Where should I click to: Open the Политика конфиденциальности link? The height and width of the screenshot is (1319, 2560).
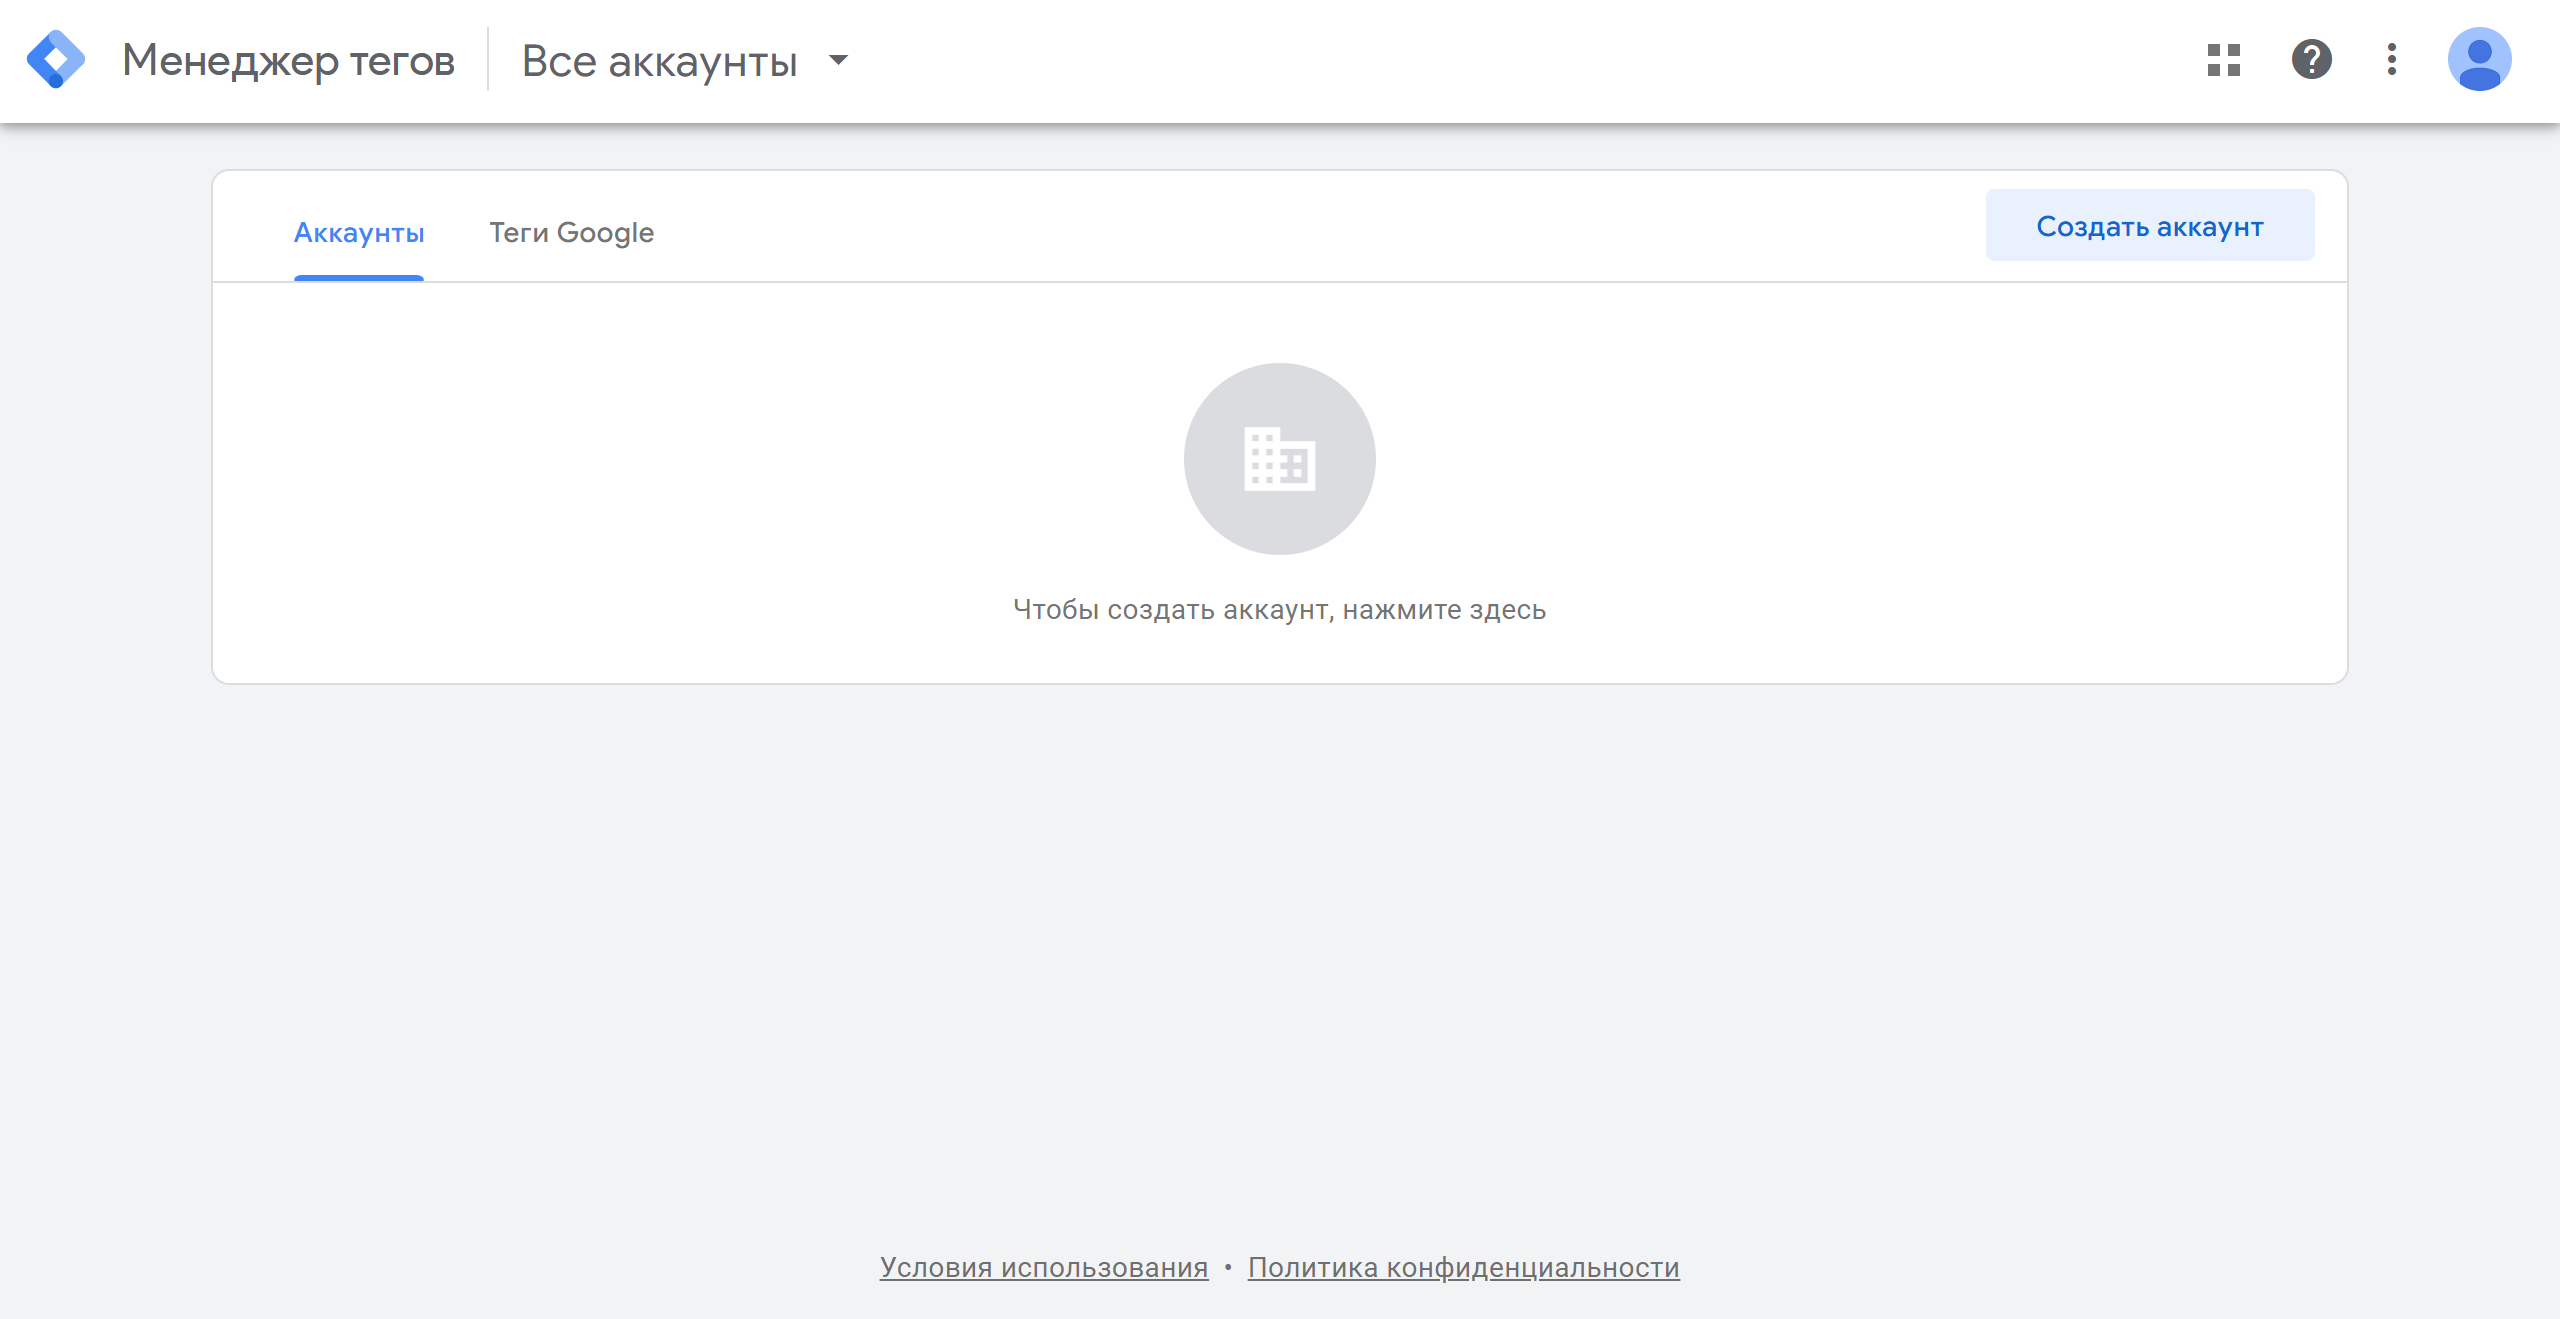pyautogui.click(x=1463, y=1267)
